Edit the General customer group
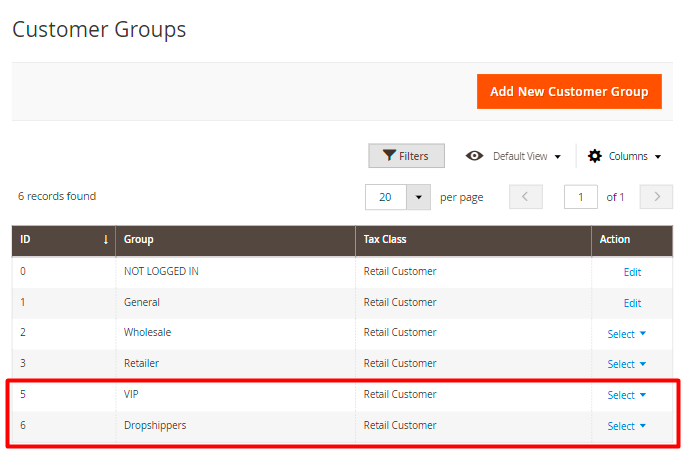Viewport: 684px width, 466px height. click(x=632, y=303)
